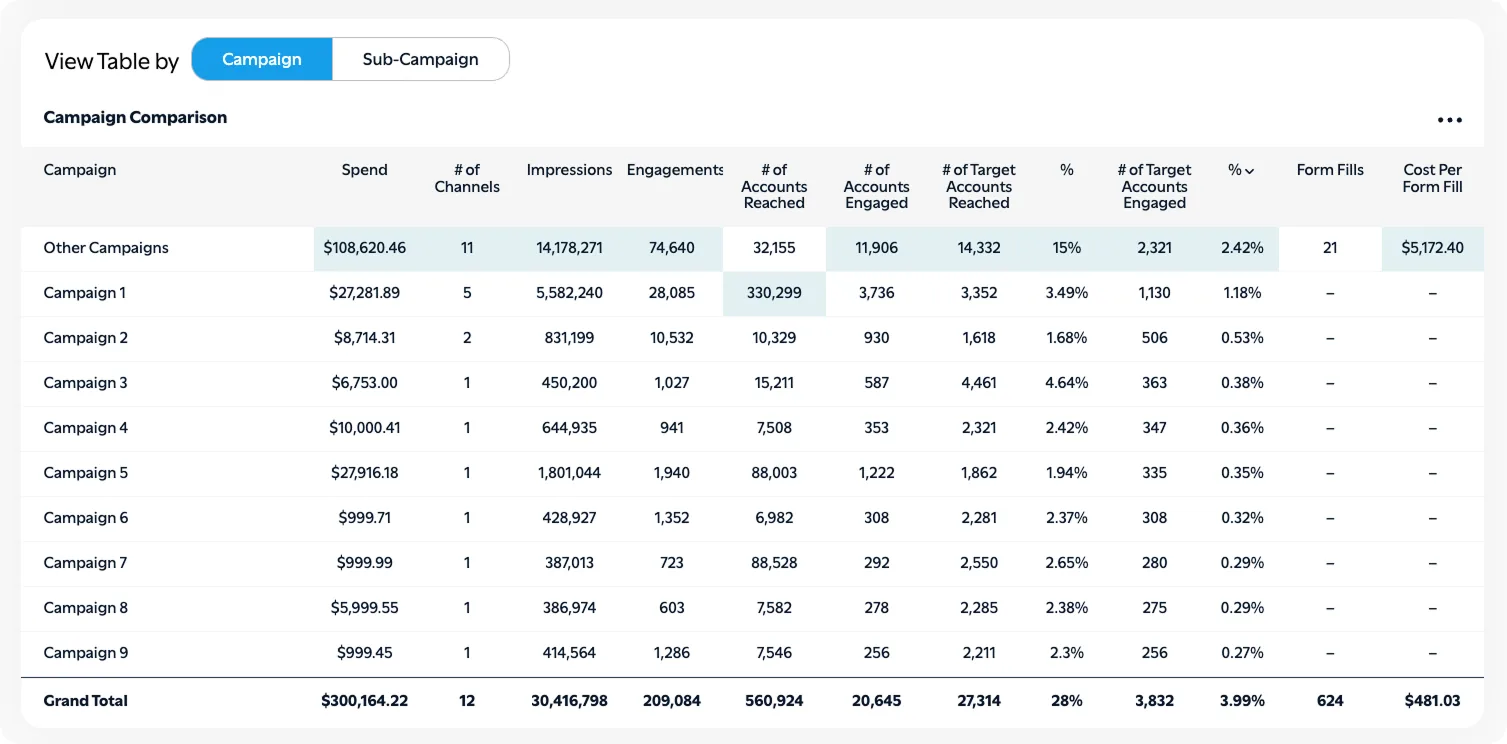
Task: Sort by the Engagements column header
Action: [x=674, y=170]
